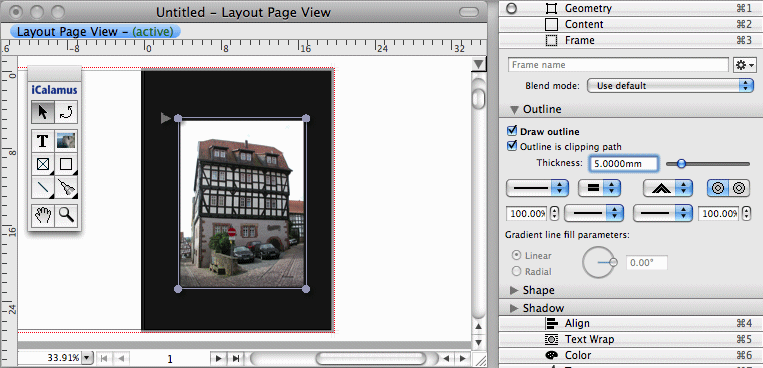This screenshot has width=763, height=368.
Task: Choose the right concentric-circle outline position button
Action: tap(738, 188)
